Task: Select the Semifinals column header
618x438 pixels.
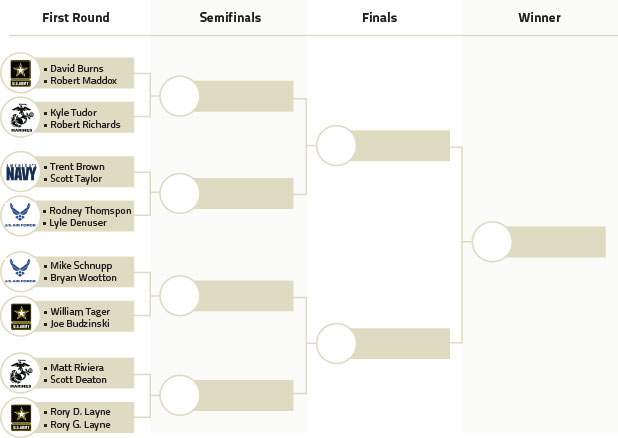Action: [x=230, y=17]
